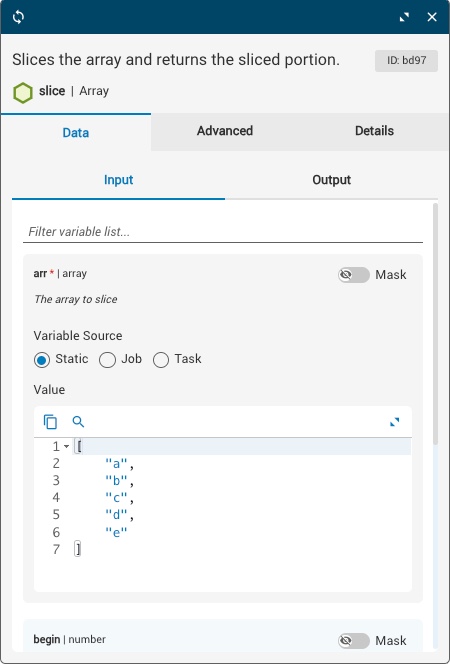This screenshot has width=450, height=664.
Task: Toggle the Mask switch for arr
Action: click(354, 275)
